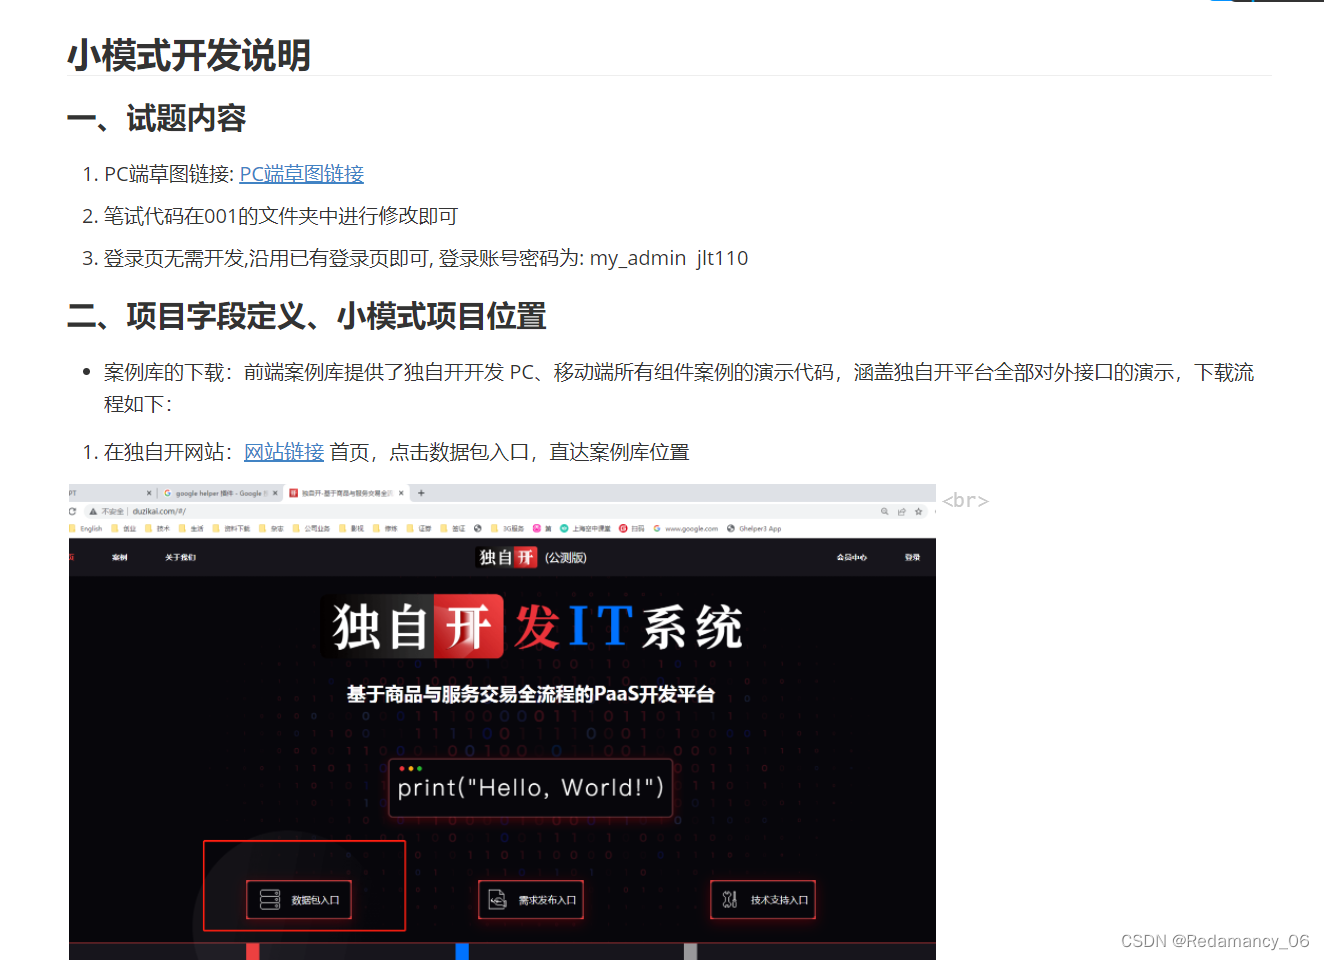Open the 资料下载 bookmark folder
This screenshot has height=960, width=1324.
231,528
